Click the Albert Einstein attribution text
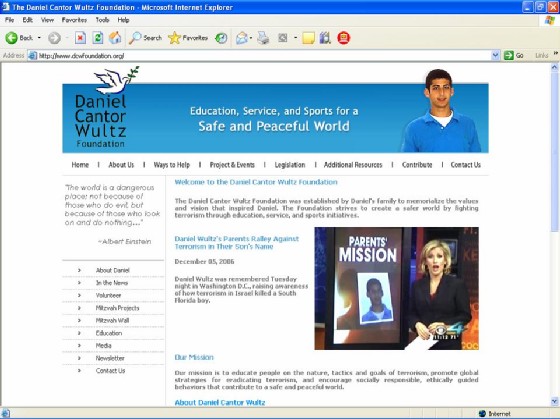 [x=124, y=241]
